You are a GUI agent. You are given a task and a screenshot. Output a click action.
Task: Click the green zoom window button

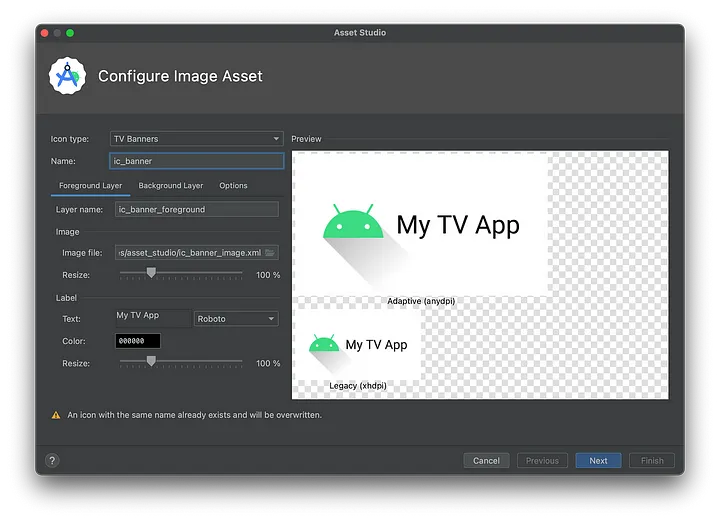point(70,33)
